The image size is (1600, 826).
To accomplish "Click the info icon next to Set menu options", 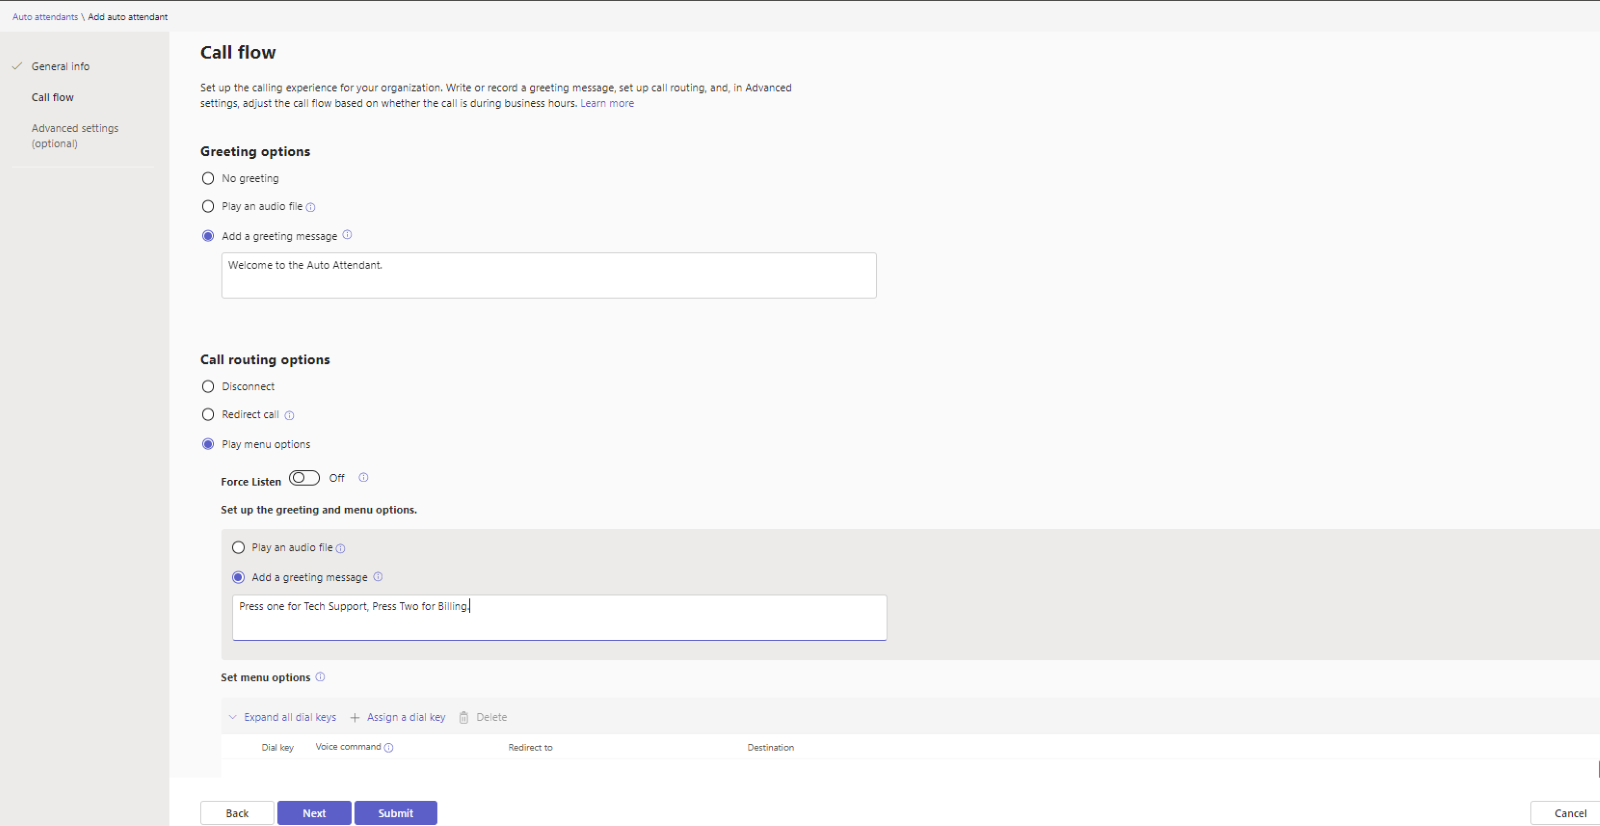I will click(x=320, y=677).
